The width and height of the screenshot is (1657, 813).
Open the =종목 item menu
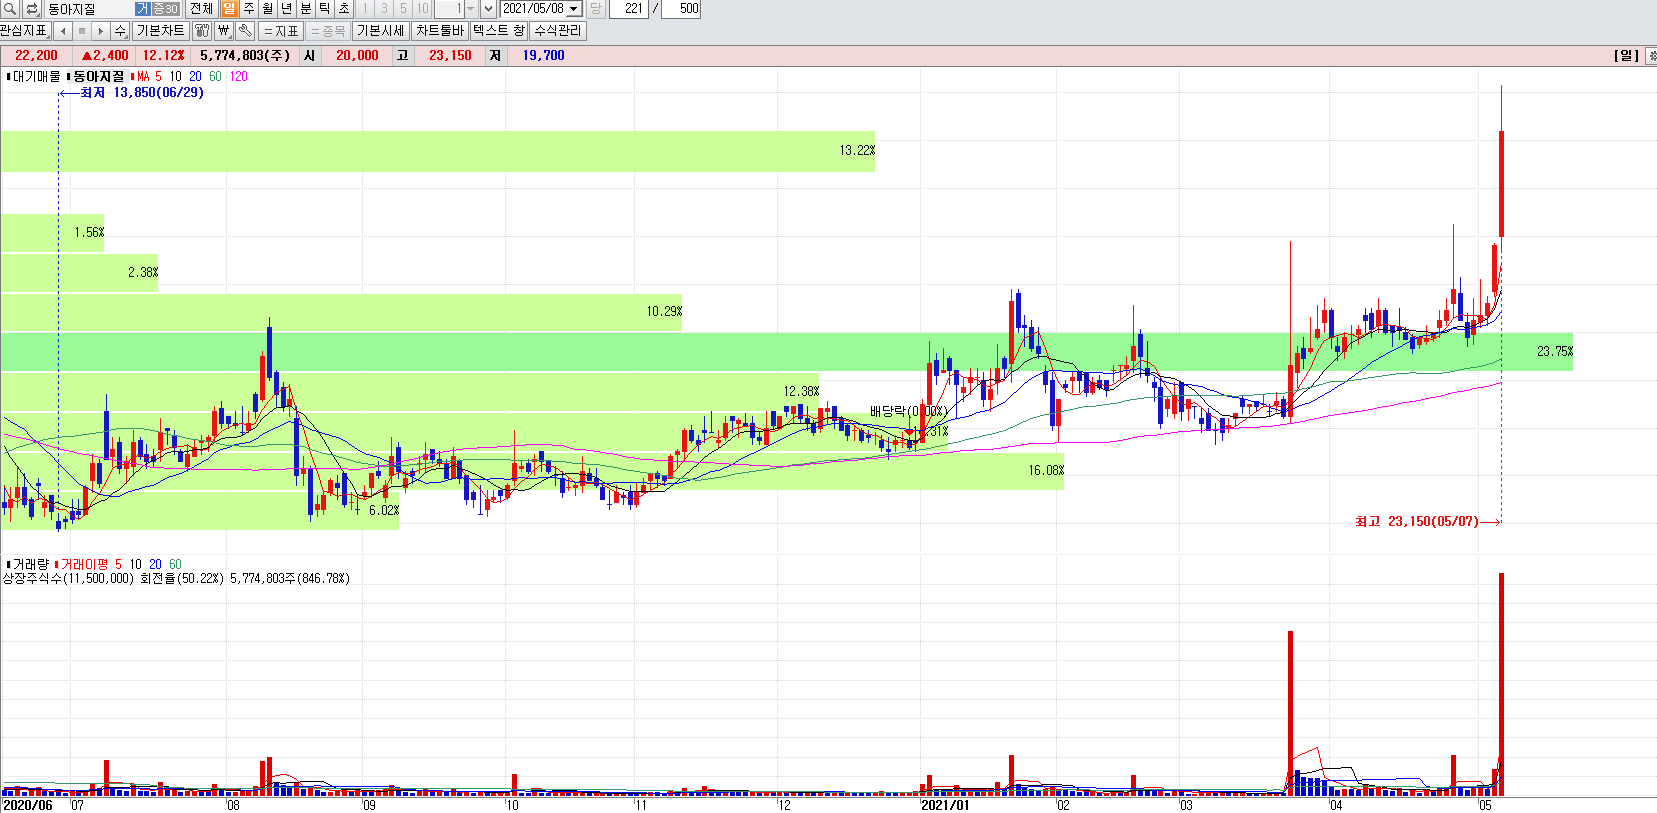click(328, 31)
